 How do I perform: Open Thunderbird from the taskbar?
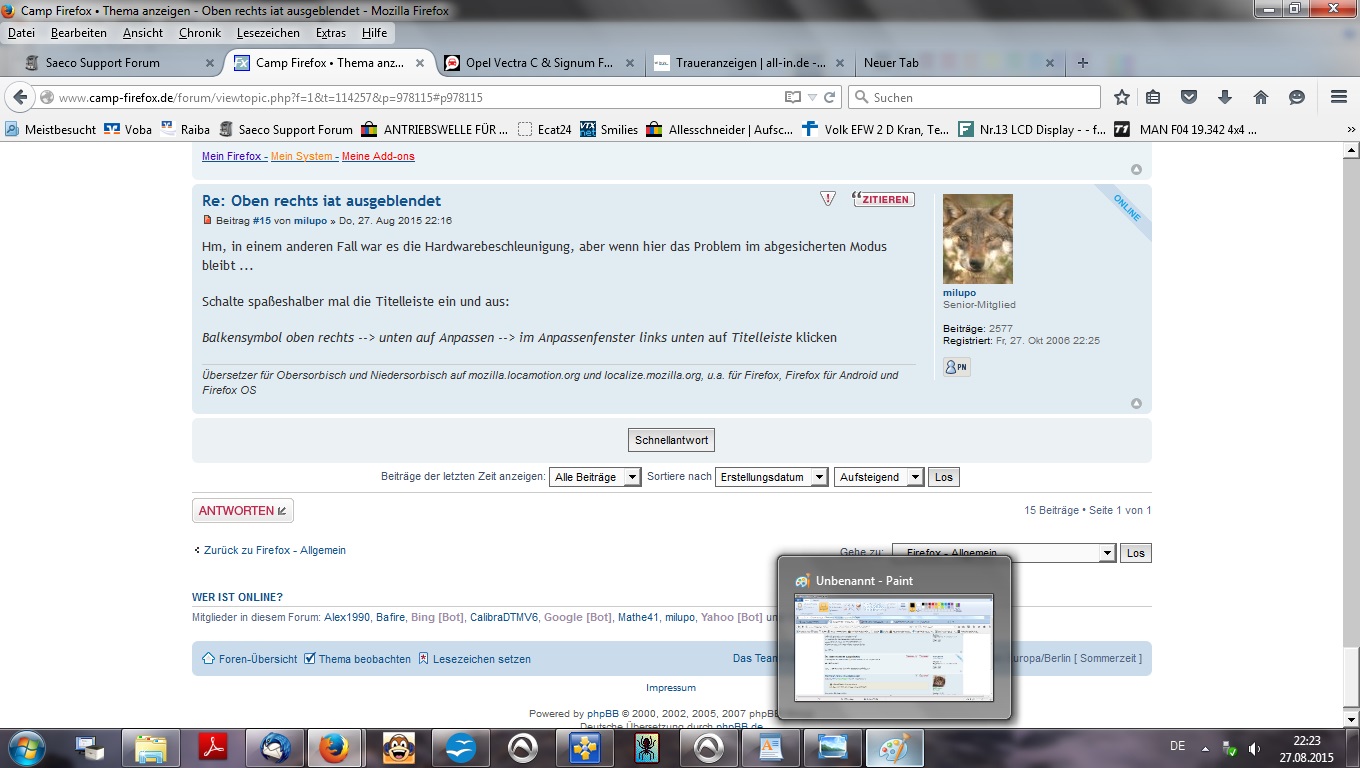coord(276,747)
